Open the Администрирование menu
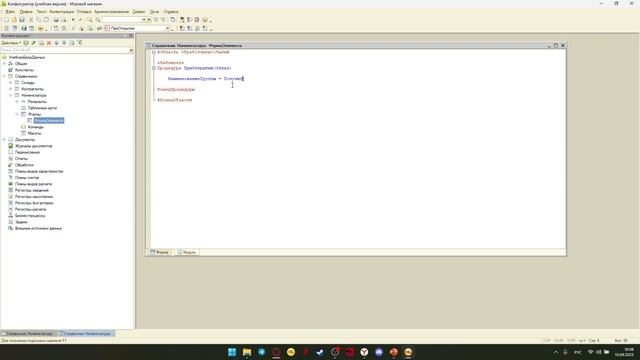Image resolution: width=640 pixels, height=360 pixels. click(x=111, y=12)
